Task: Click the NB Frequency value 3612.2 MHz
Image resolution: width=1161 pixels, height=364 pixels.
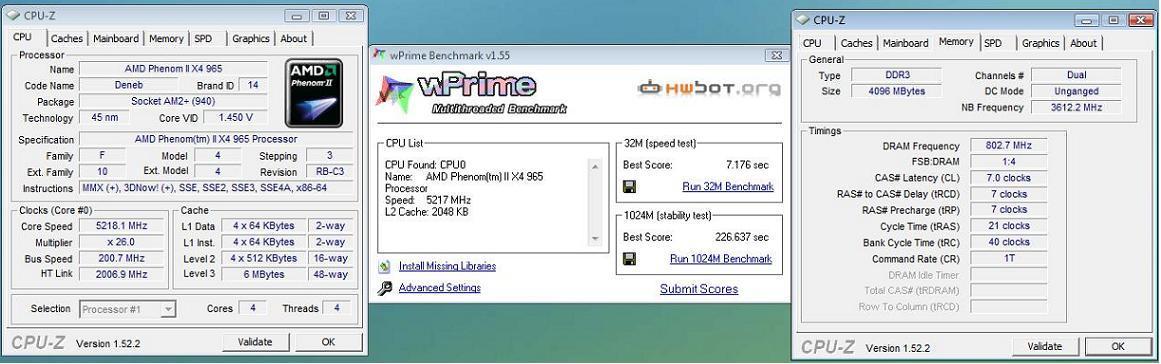Action: [1076, 107]
